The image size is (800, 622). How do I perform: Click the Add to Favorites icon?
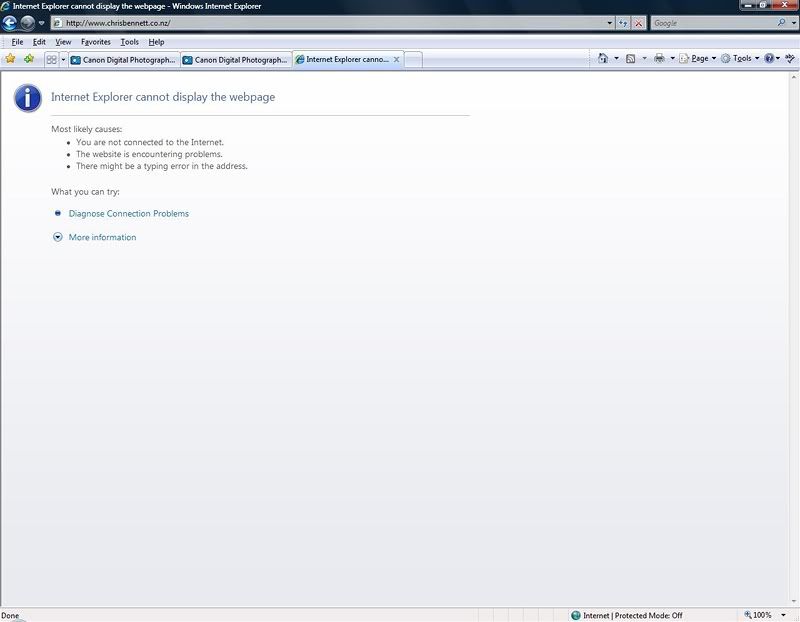pyautogui.click(x=29, y=59)
